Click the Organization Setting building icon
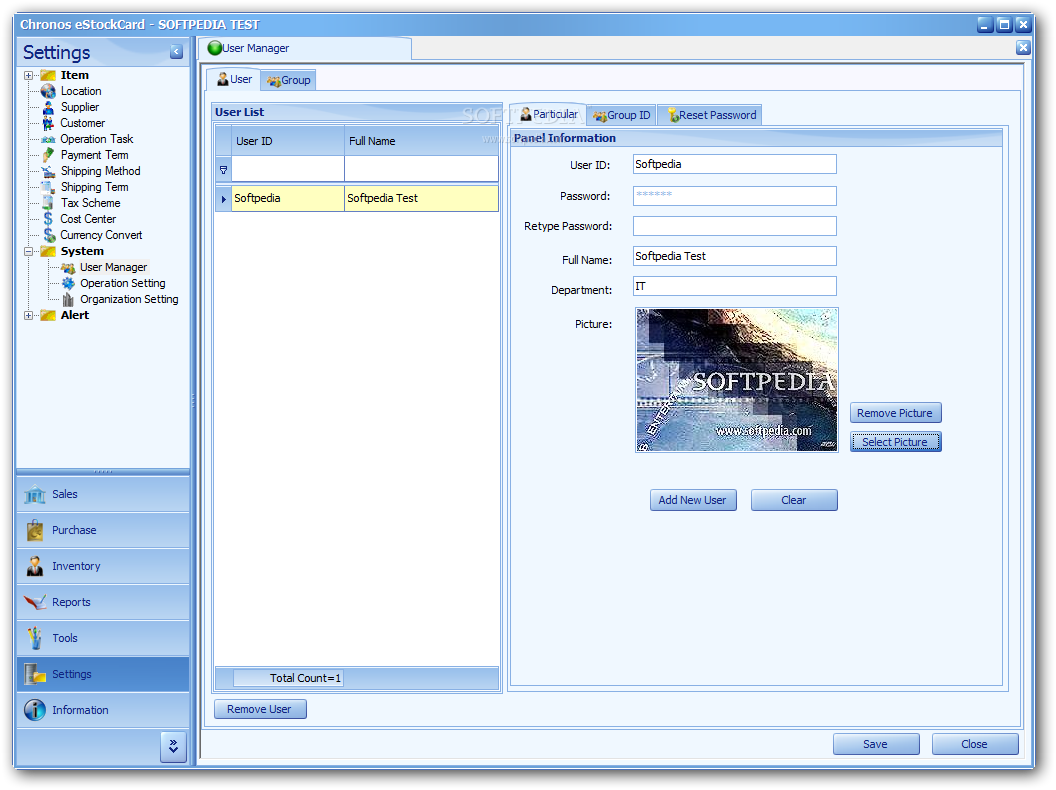The image size is (1056, 790). click(68, 299)
